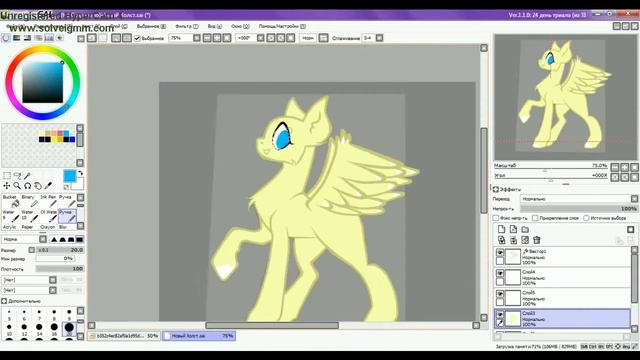Adjust the layer opacity 100% slider
The image size is (640, 360).
579,209
